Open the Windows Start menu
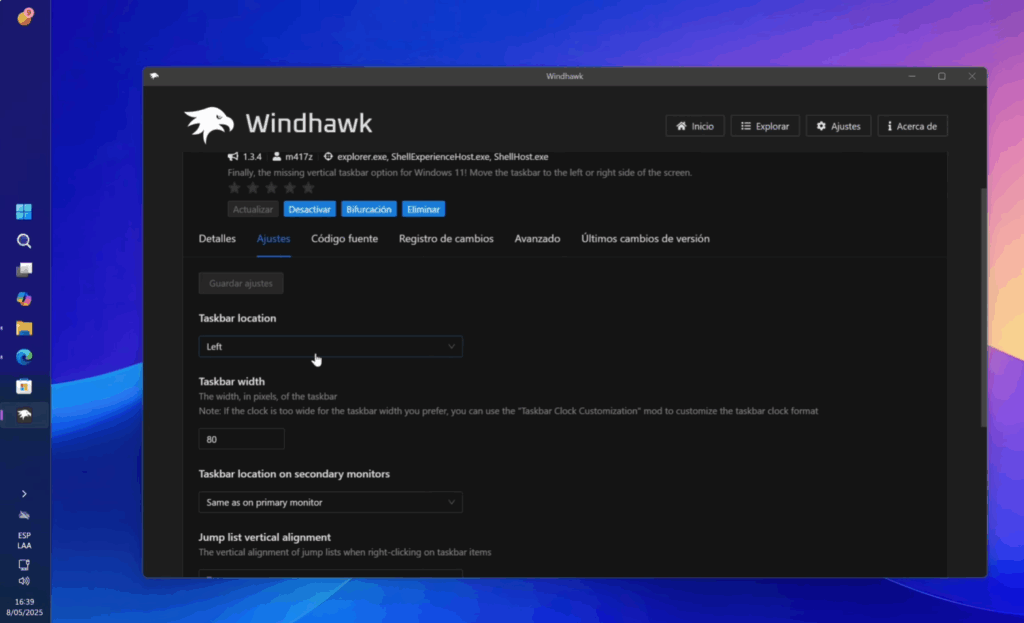 tap(24, 212)
